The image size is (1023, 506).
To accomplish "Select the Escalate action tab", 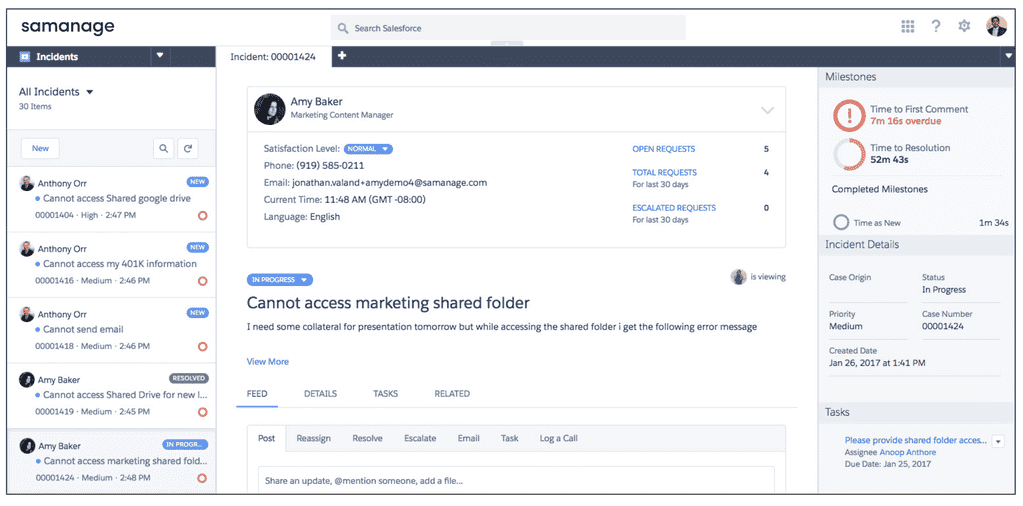I will 420,438.
